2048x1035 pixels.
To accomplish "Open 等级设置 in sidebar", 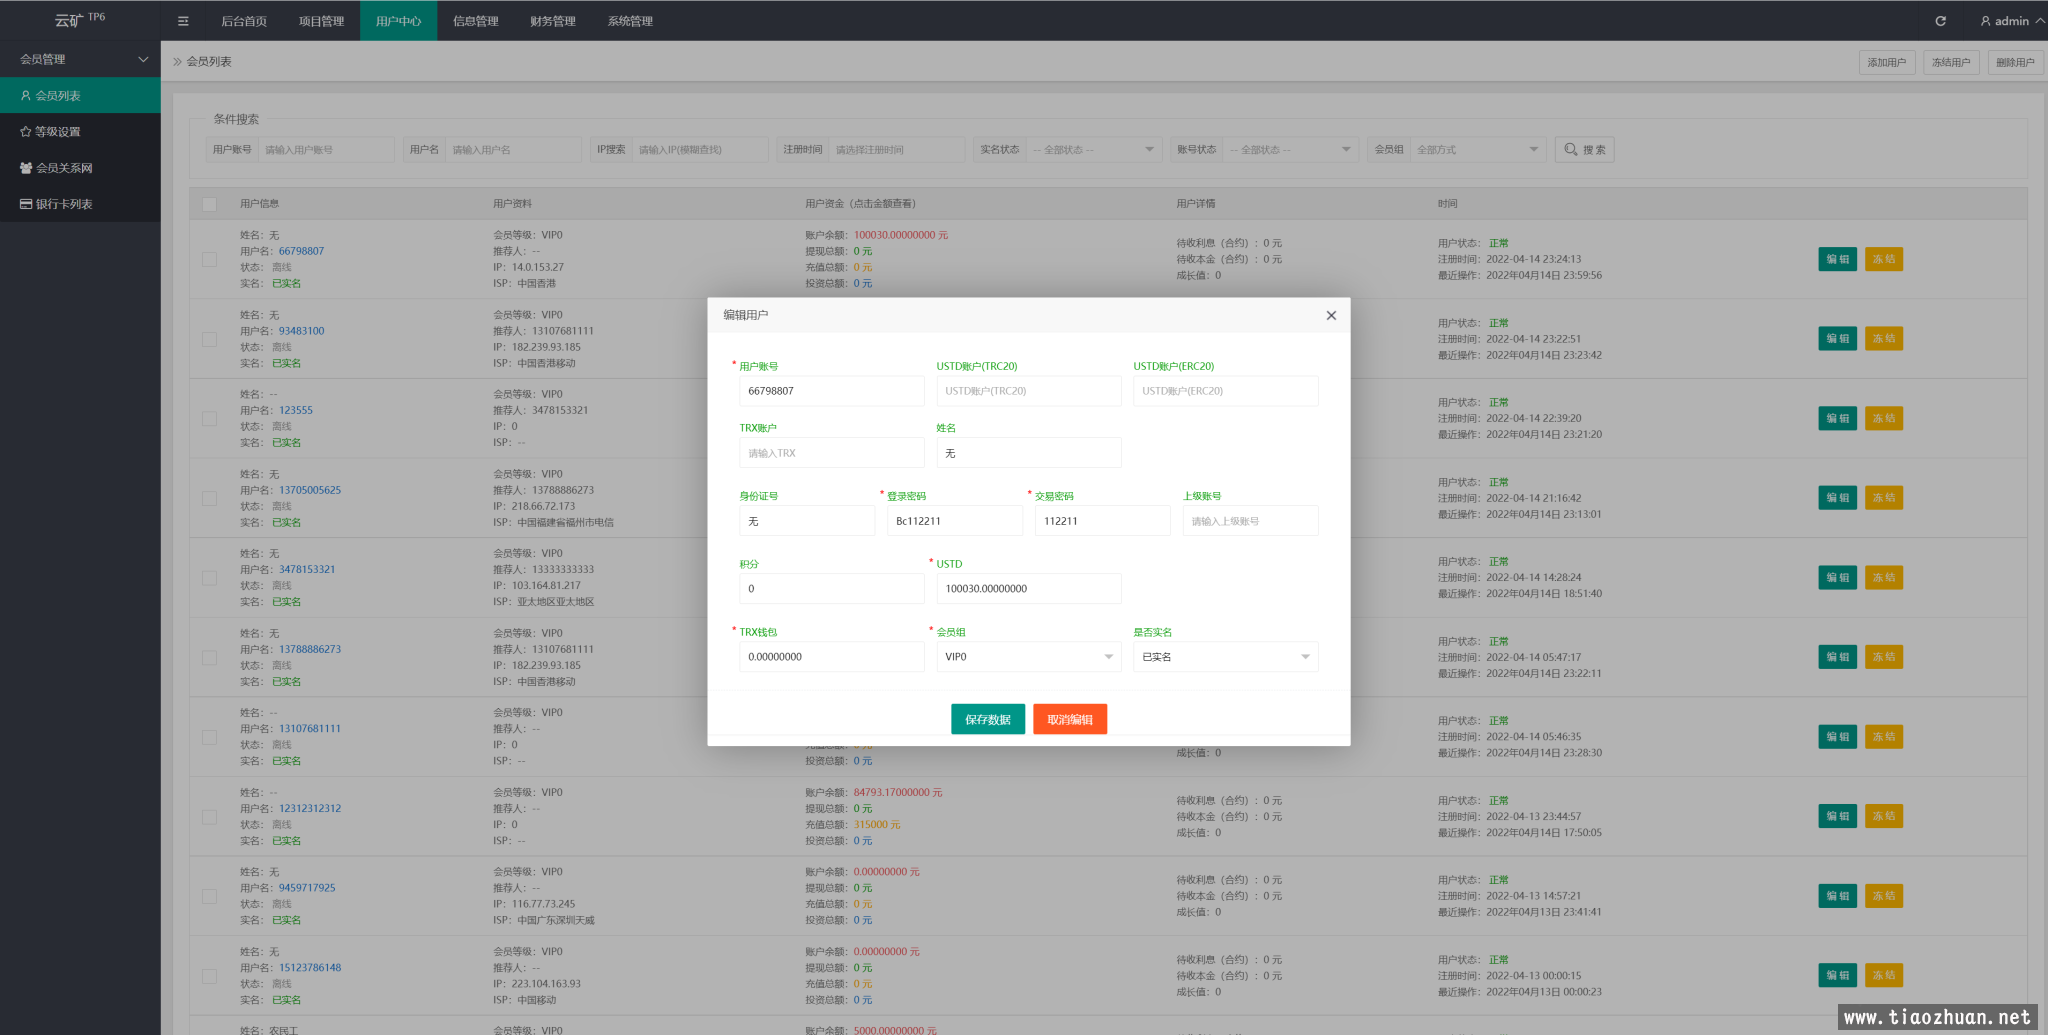I will pyautogui.click(x=80, y=132).
